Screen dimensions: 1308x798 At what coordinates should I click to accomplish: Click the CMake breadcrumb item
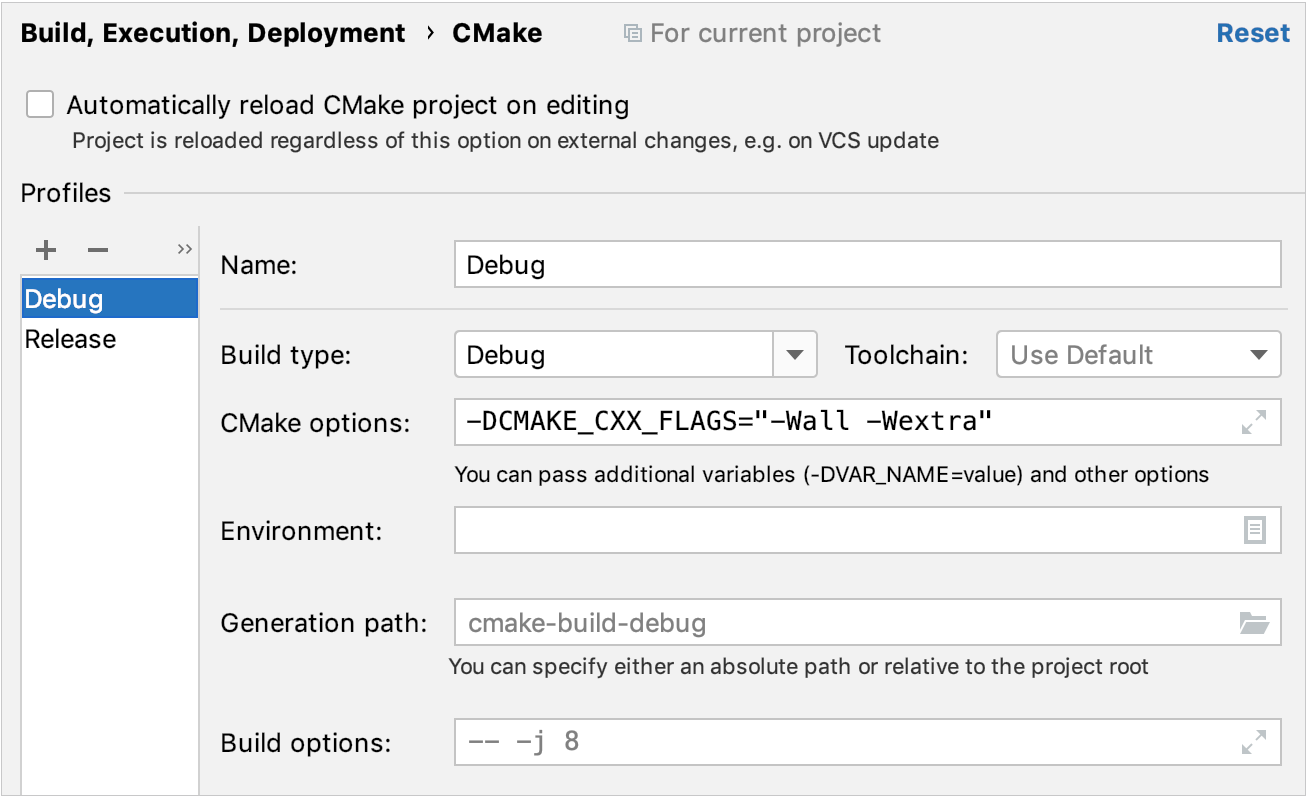(497, 32)
